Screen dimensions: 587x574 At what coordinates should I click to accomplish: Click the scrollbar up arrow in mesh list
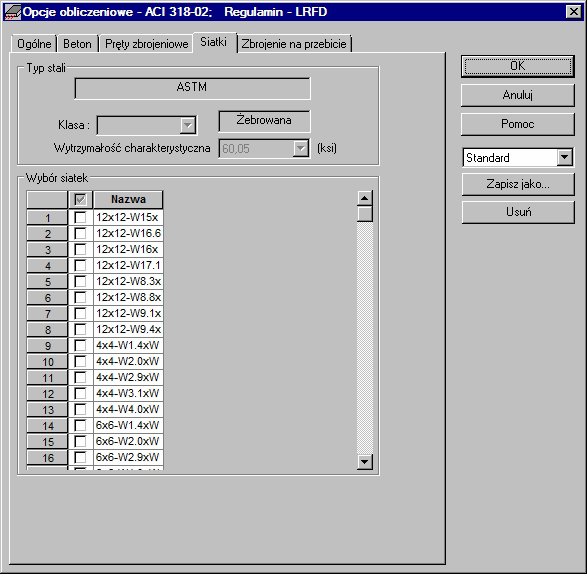(x=365, y=198)
